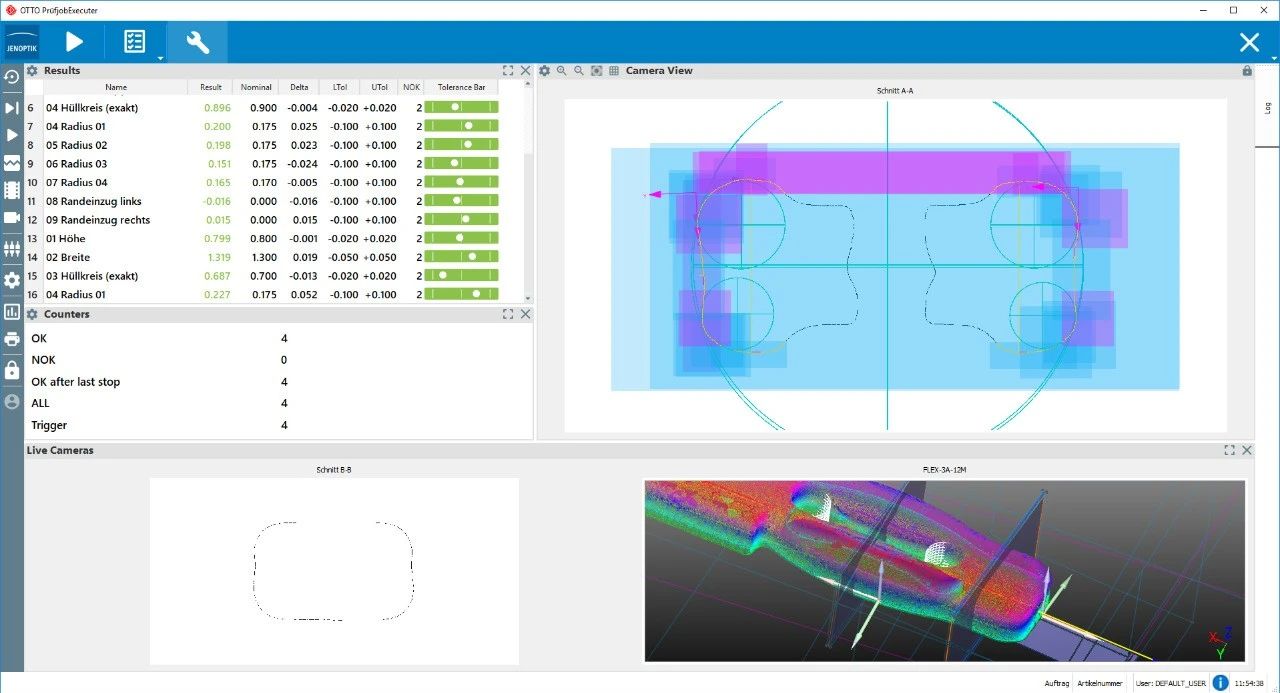Select the video camera icon in sidebar
1280x693 pixels.
tap(12, 218)
